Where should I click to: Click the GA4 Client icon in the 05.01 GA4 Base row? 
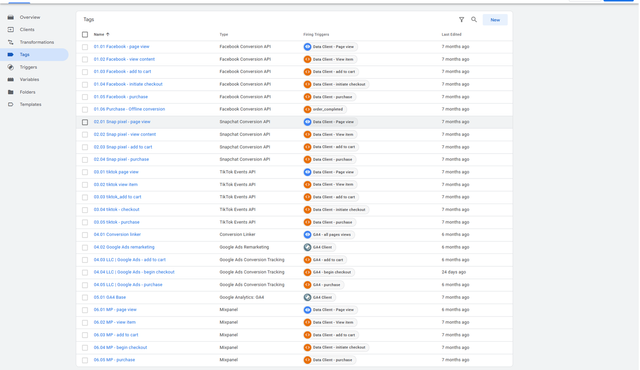[307, 297]
